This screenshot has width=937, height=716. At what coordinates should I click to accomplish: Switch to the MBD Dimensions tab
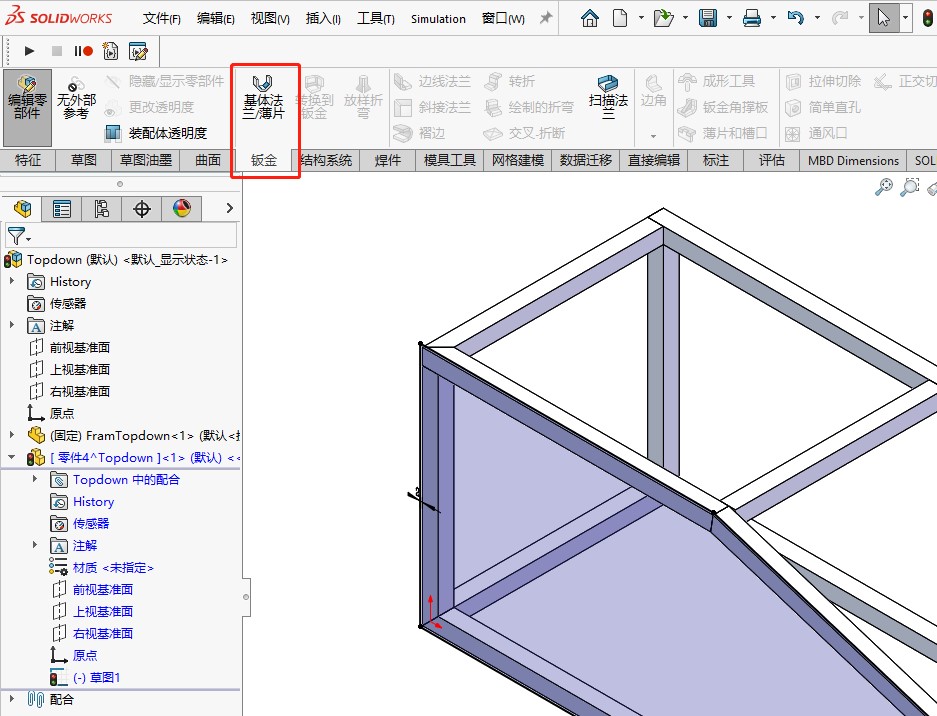click(x=853, y=160)
